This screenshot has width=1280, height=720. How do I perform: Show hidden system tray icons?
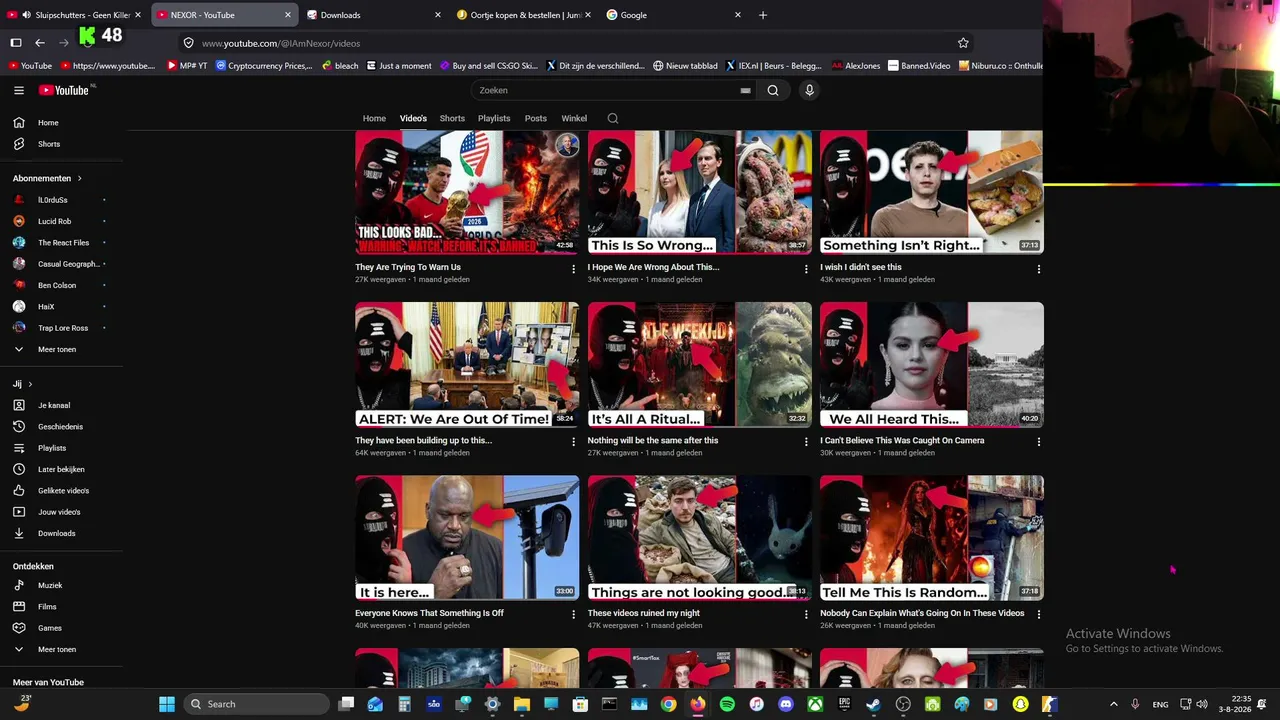[x=1113, y=704]
